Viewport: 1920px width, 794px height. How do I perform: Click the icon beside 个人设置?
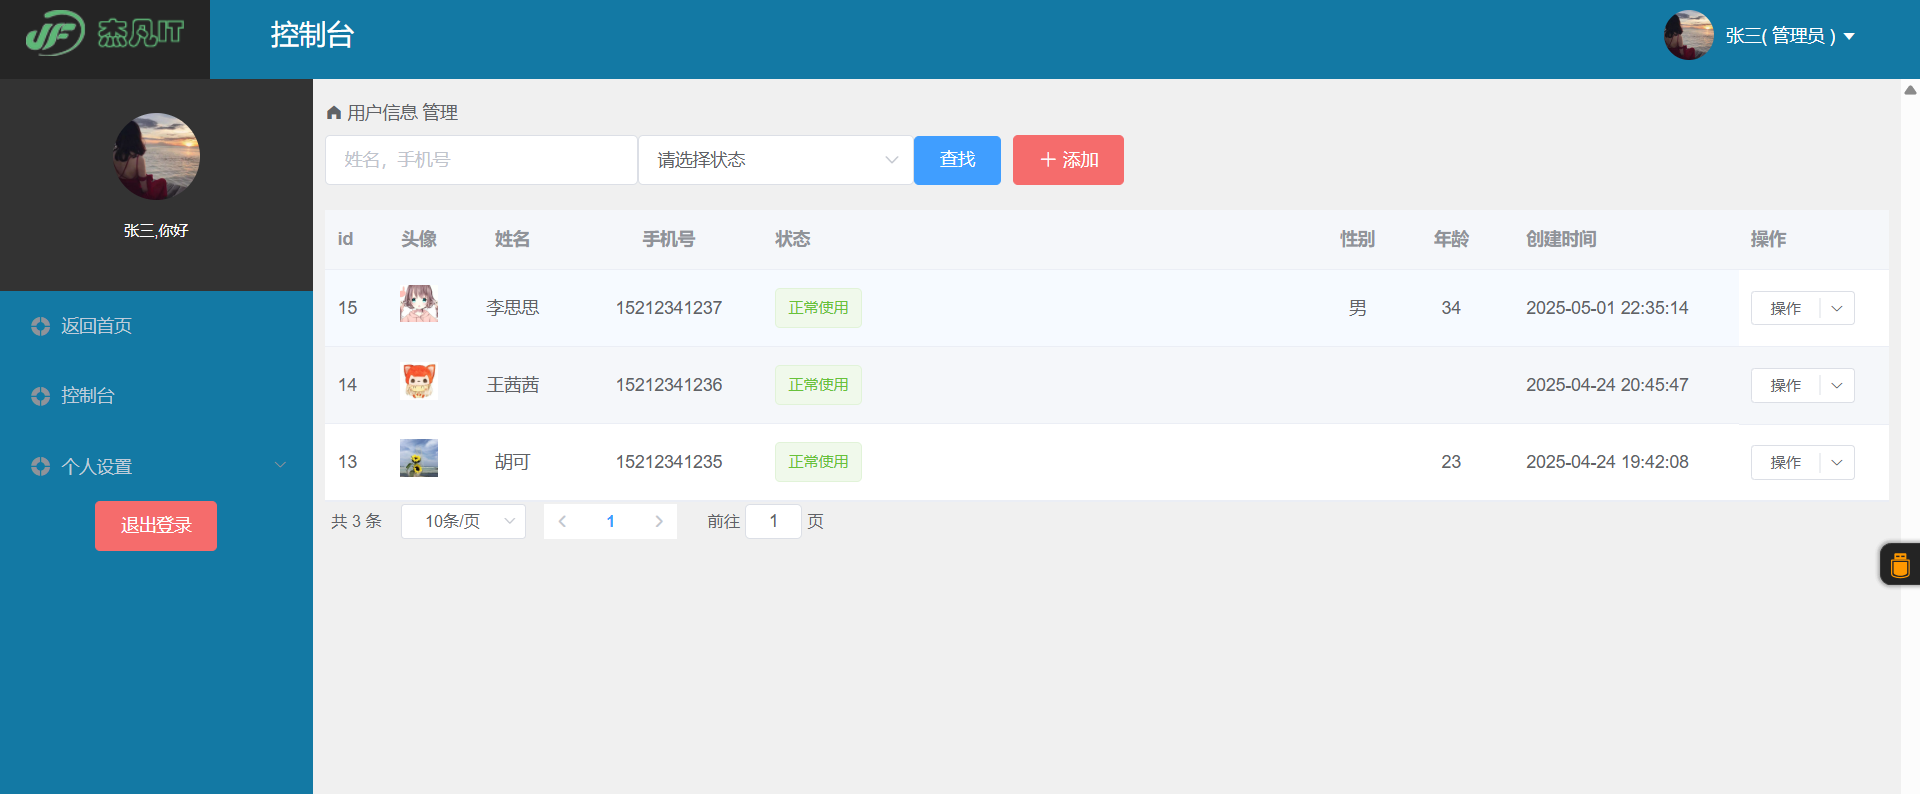pos(40,466)
